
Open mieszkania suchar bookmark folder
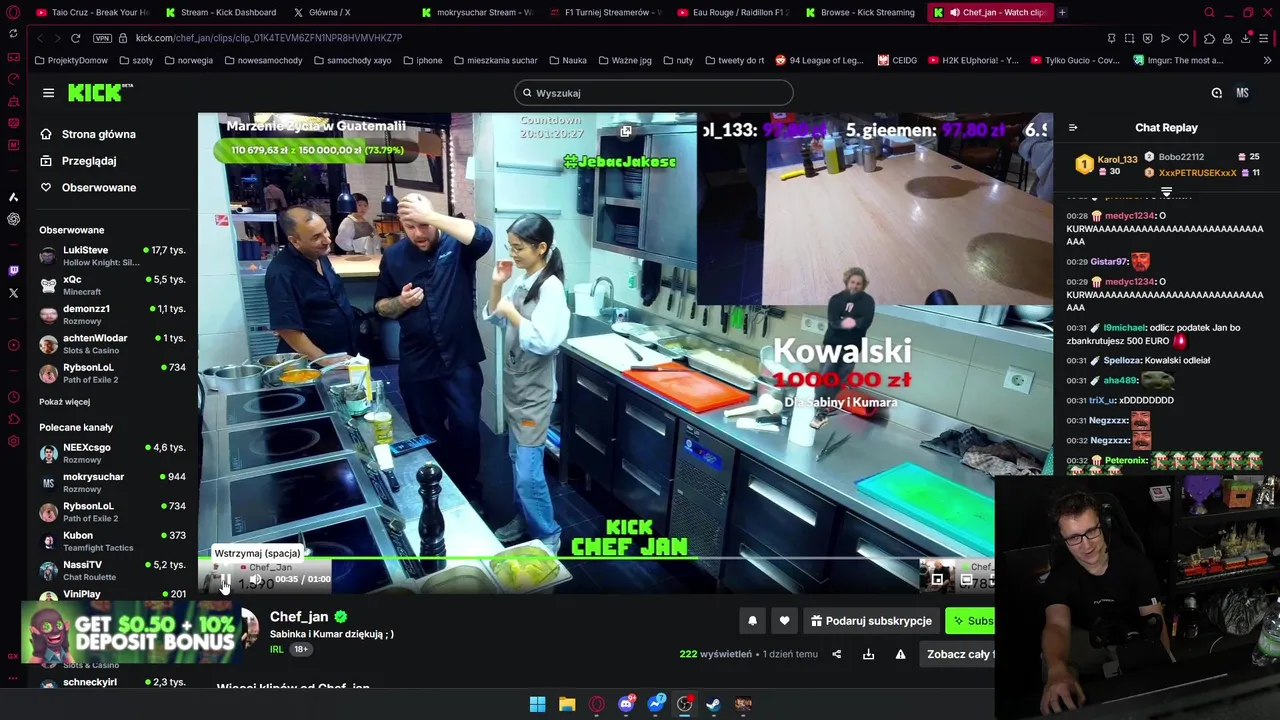click(x=495, y=60)
